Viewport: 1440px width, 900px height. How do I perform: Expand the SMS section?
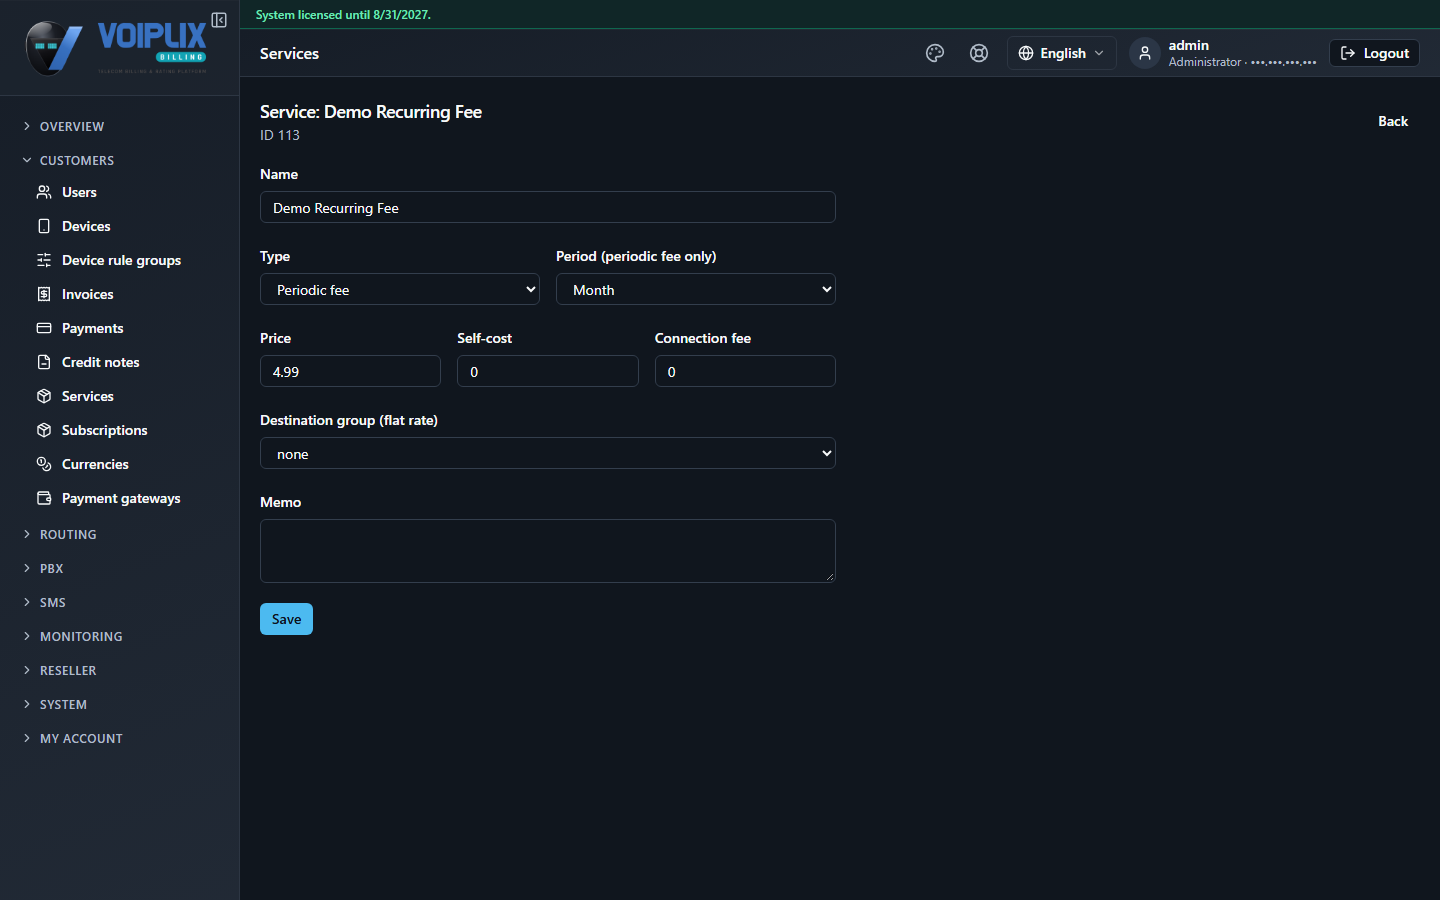[x=52, y=602]
